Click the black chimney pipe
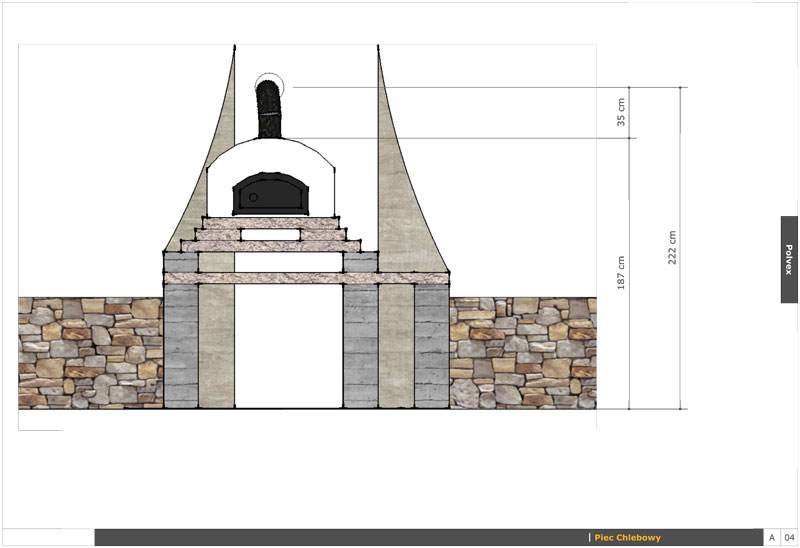Image resolution: width=800 pixels, height=548 pixels. 269,112
